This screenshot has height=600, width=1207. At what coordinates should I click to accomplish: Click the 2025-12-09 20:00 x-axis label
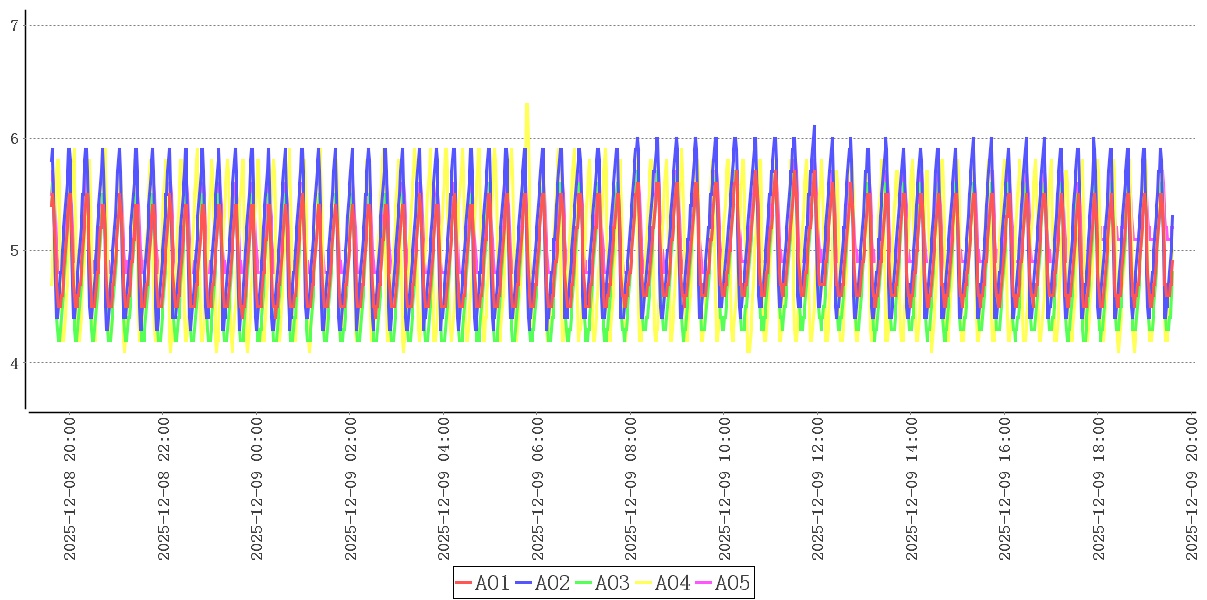coord(1192,489)
